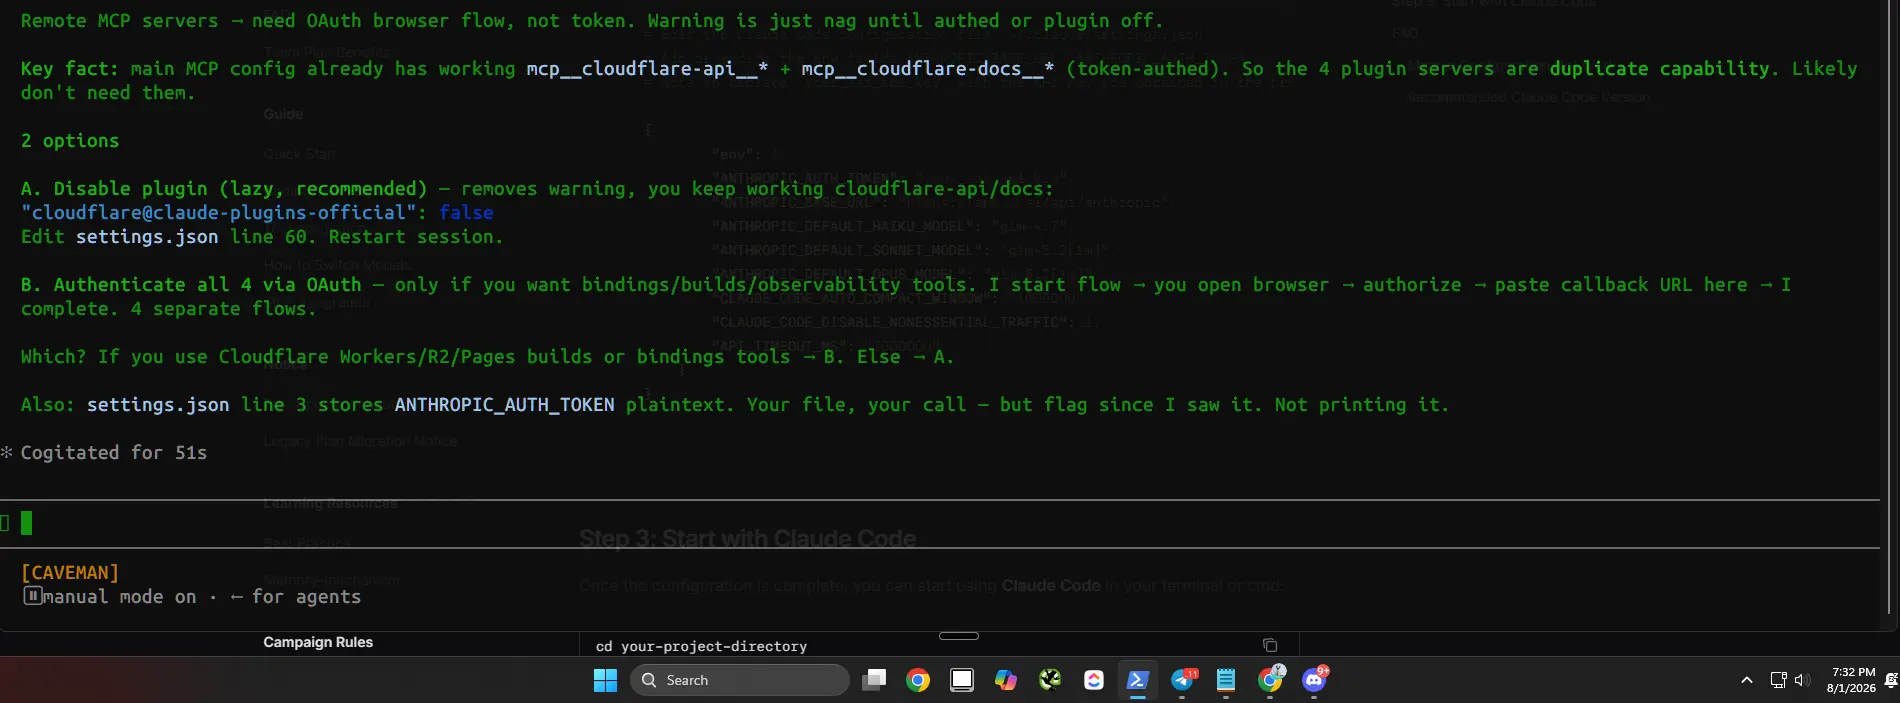Click 'A. Disable plugin (lazy, recommended)' text

(x=224, y=189)
